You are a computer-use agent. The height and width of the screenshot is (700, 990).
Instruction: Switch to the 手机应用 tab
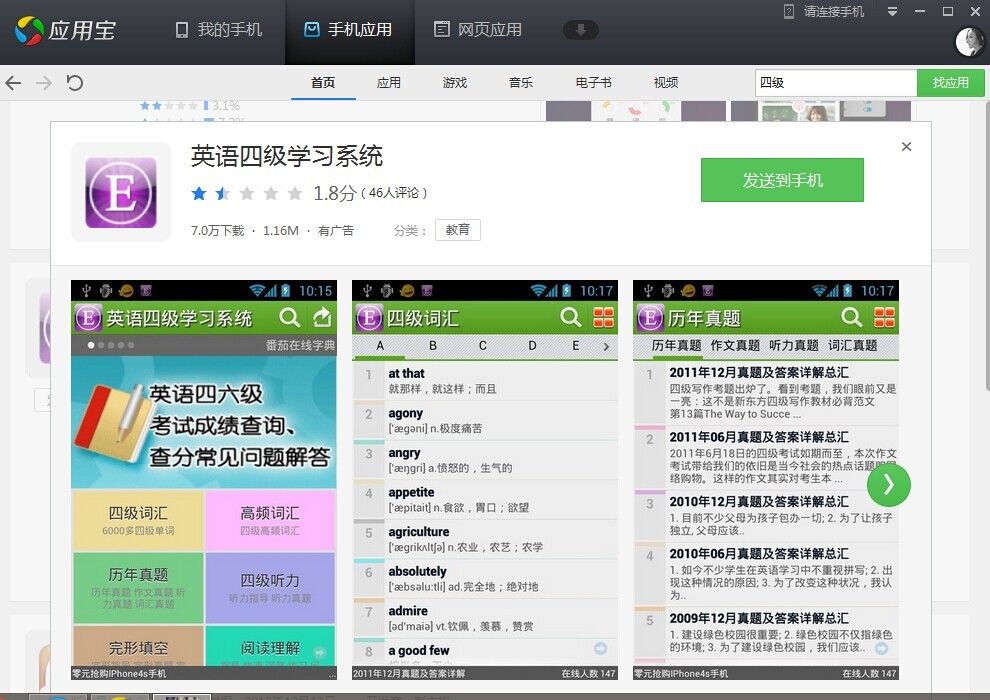point(349,30)
